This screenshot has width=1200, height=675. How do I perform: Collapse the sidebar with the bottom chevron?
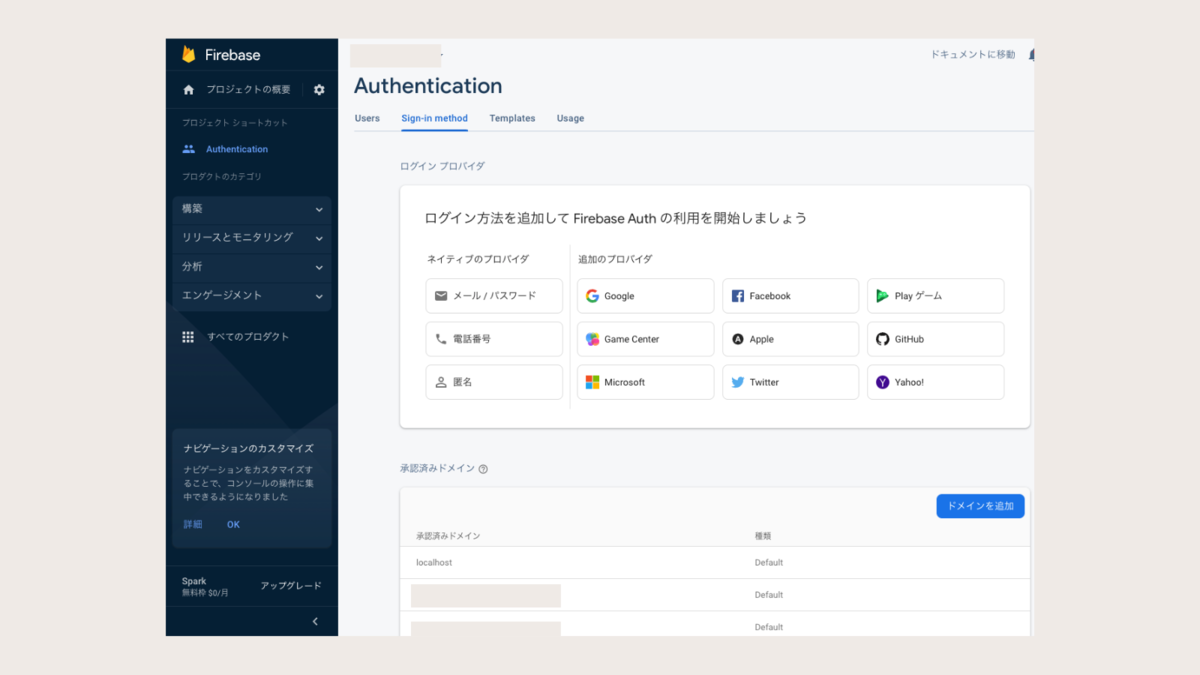[315, 621]
